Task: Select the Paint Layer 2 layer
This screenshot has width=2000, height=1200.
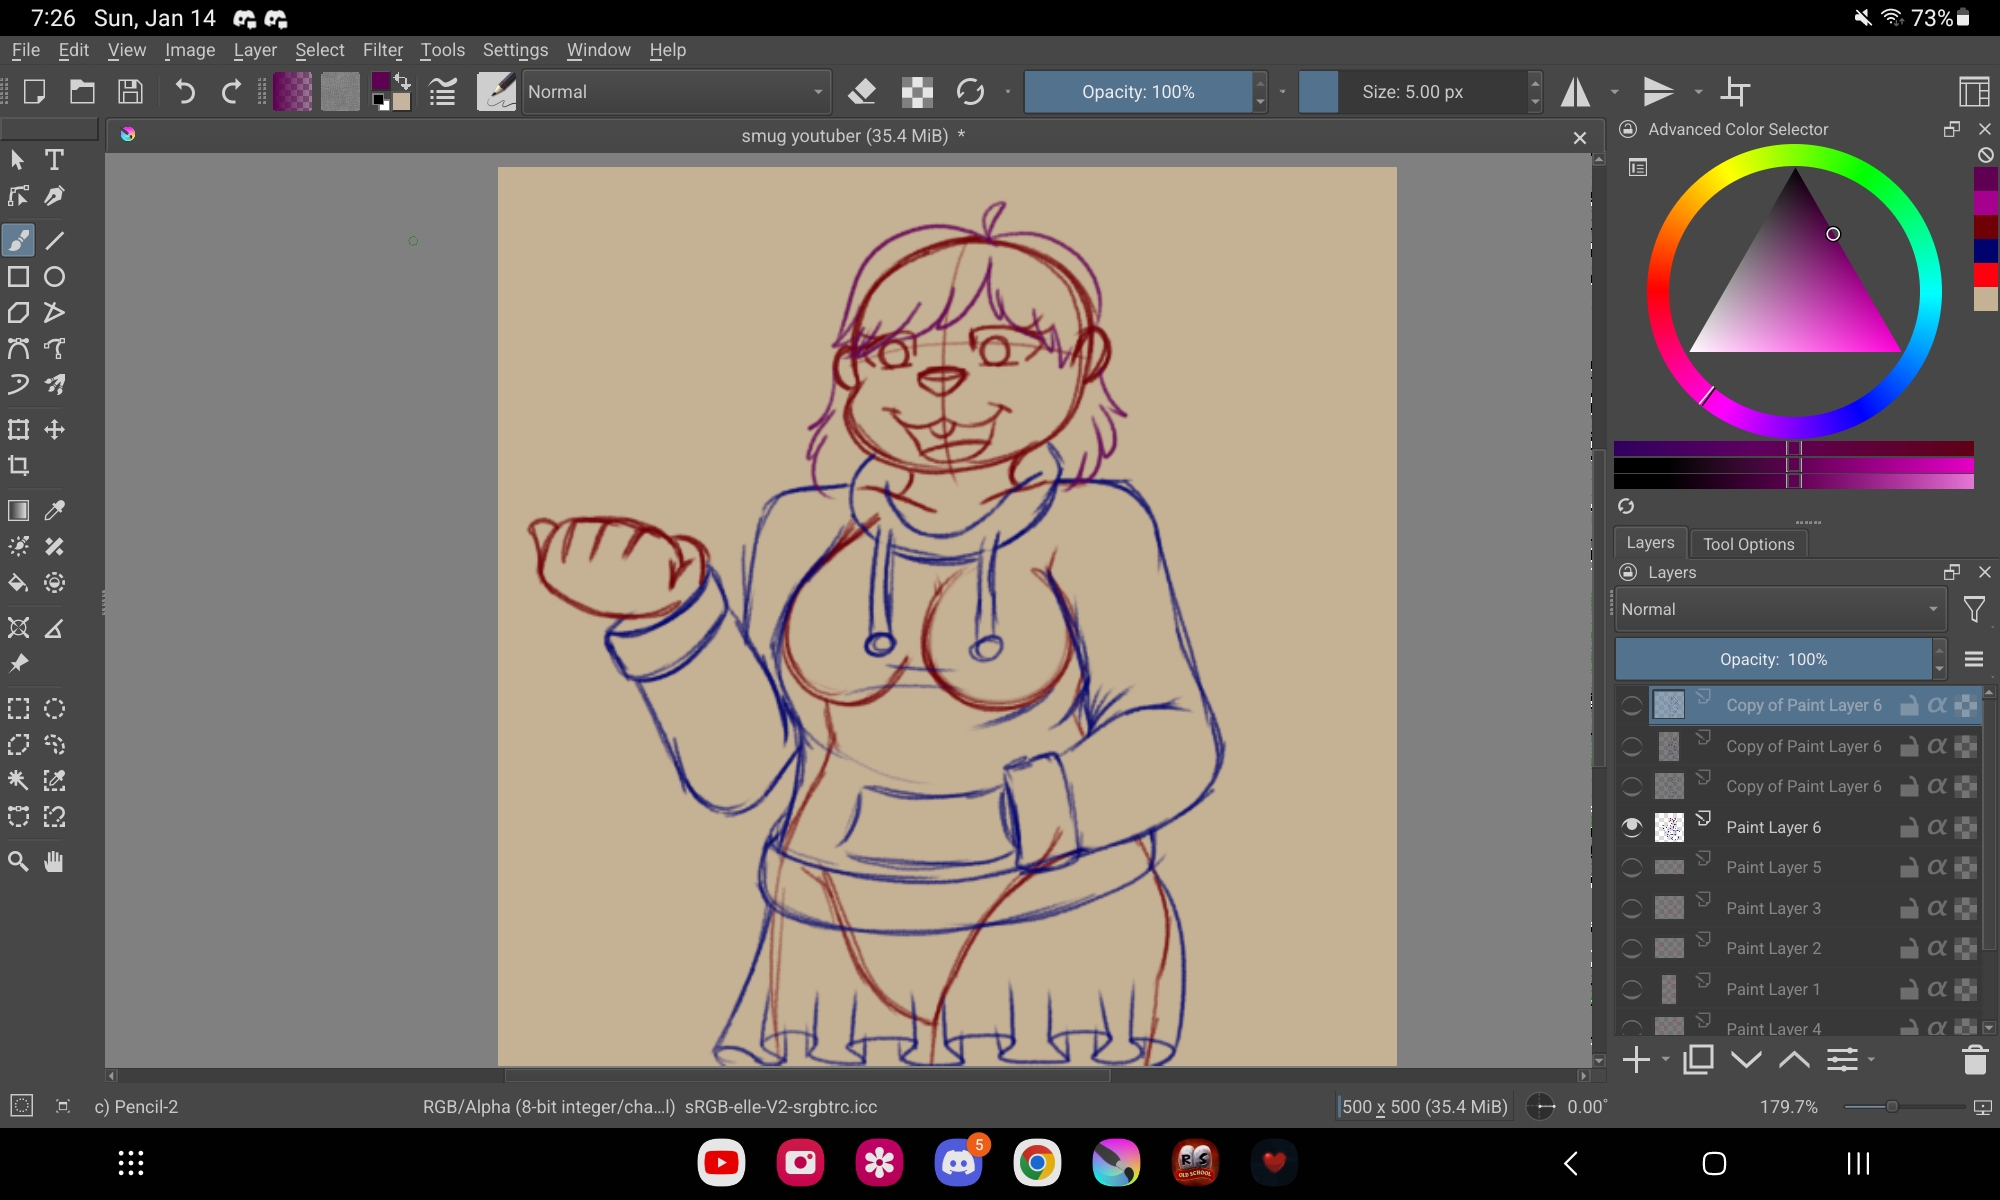Action: (1773, 948)
